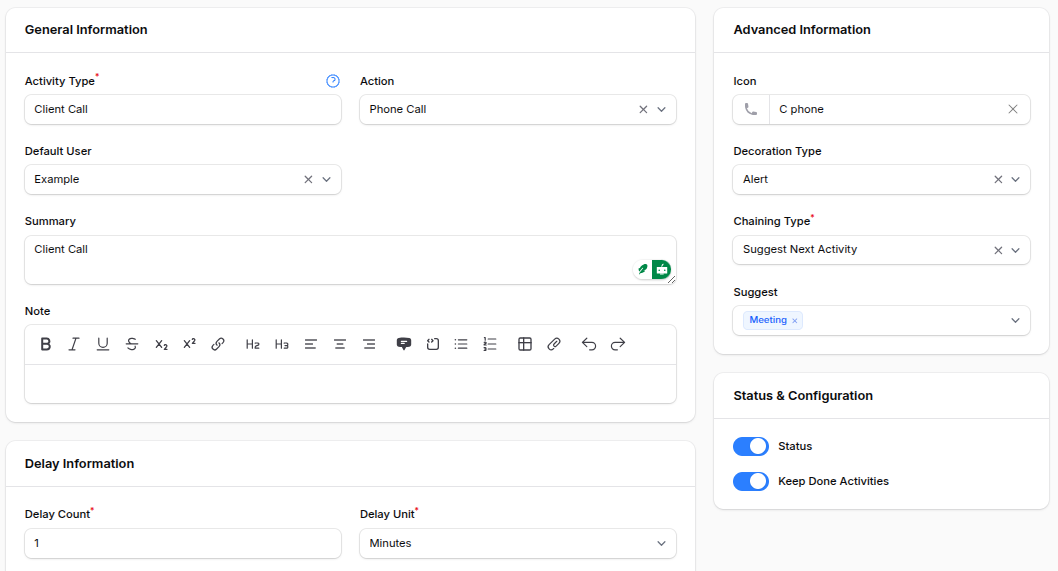Expand the Action dropdown chevron
Image resolution: width=1058 pixels, height=571 pixels.
pos(661,110)
